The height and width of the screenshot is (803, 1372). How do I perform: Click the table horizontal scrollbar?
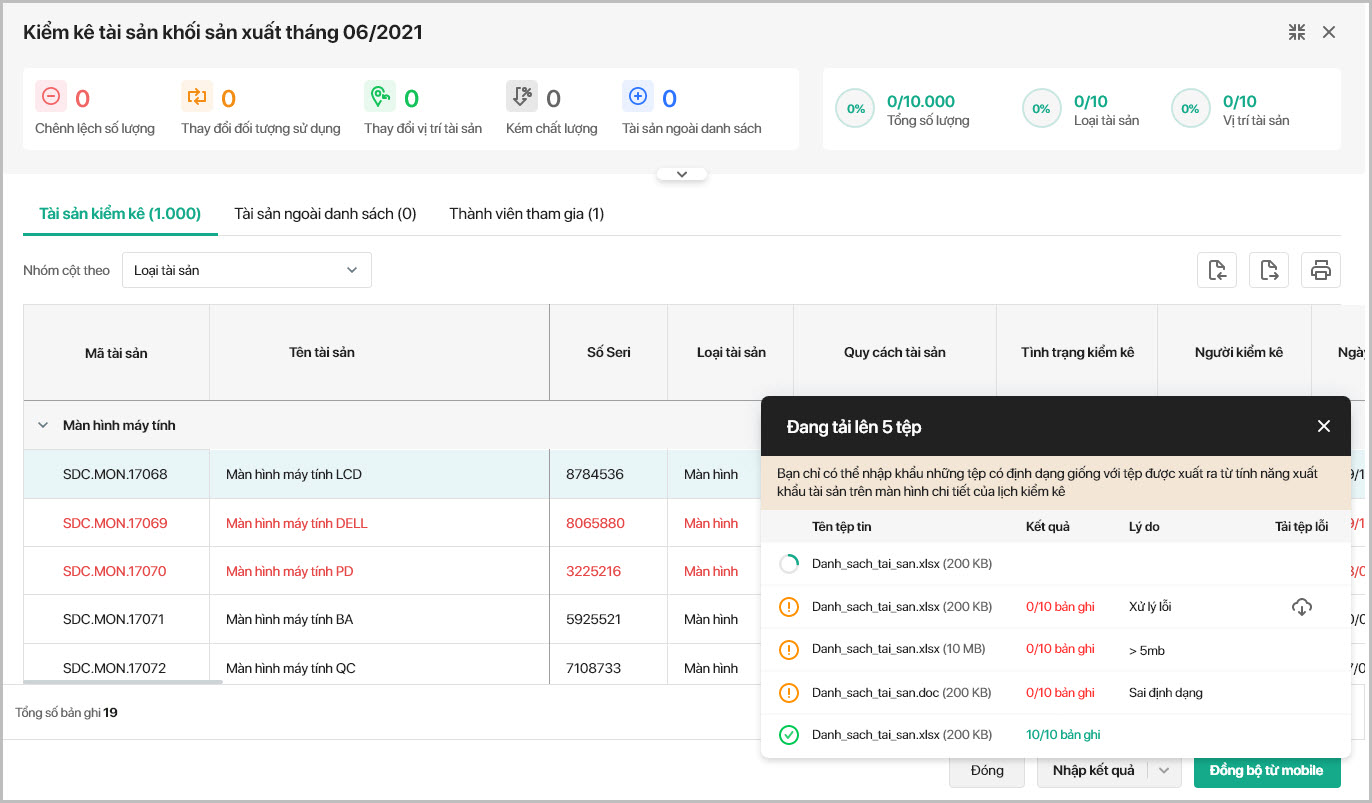pos(122,682)
